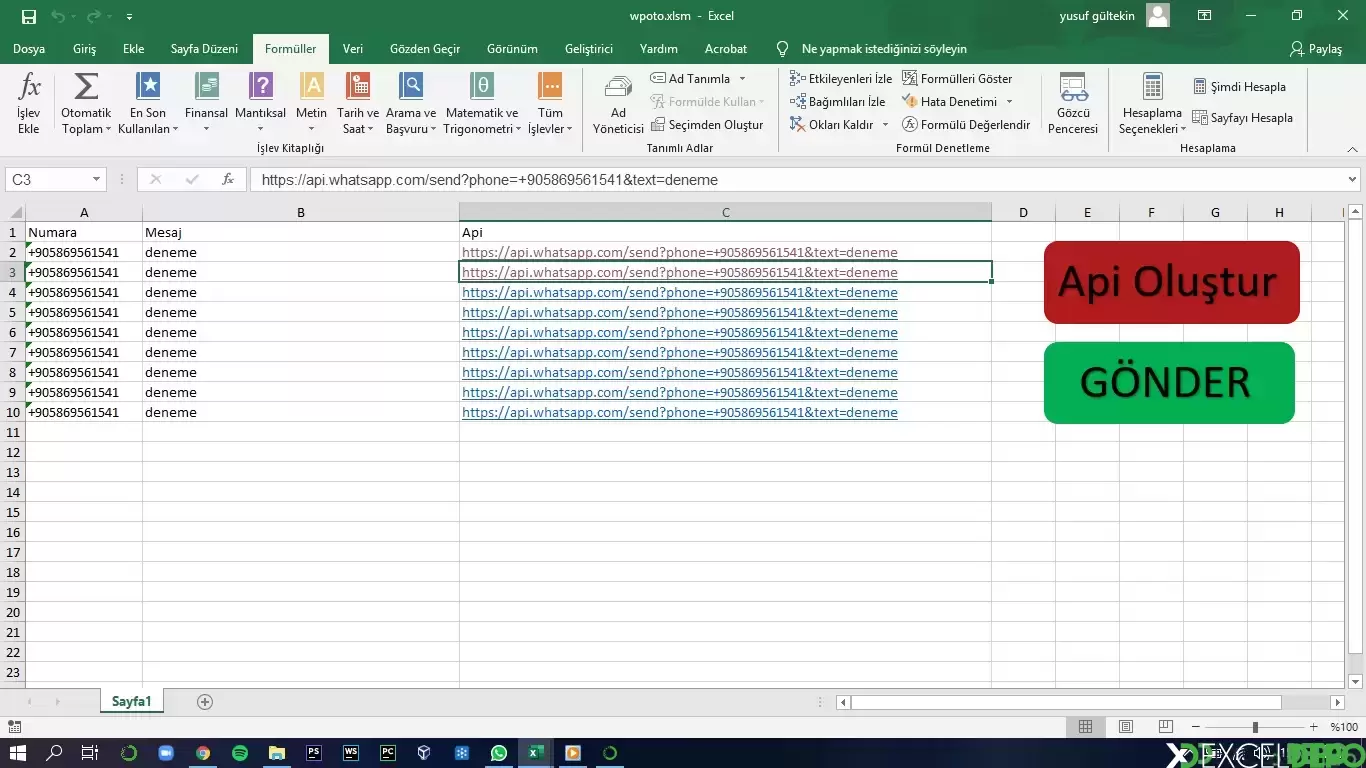The width and height of the screenshot is (1366, 768).
Task: Save the workbook with the floppy icon
Action: pyautogui.click(x=28, y=16)
